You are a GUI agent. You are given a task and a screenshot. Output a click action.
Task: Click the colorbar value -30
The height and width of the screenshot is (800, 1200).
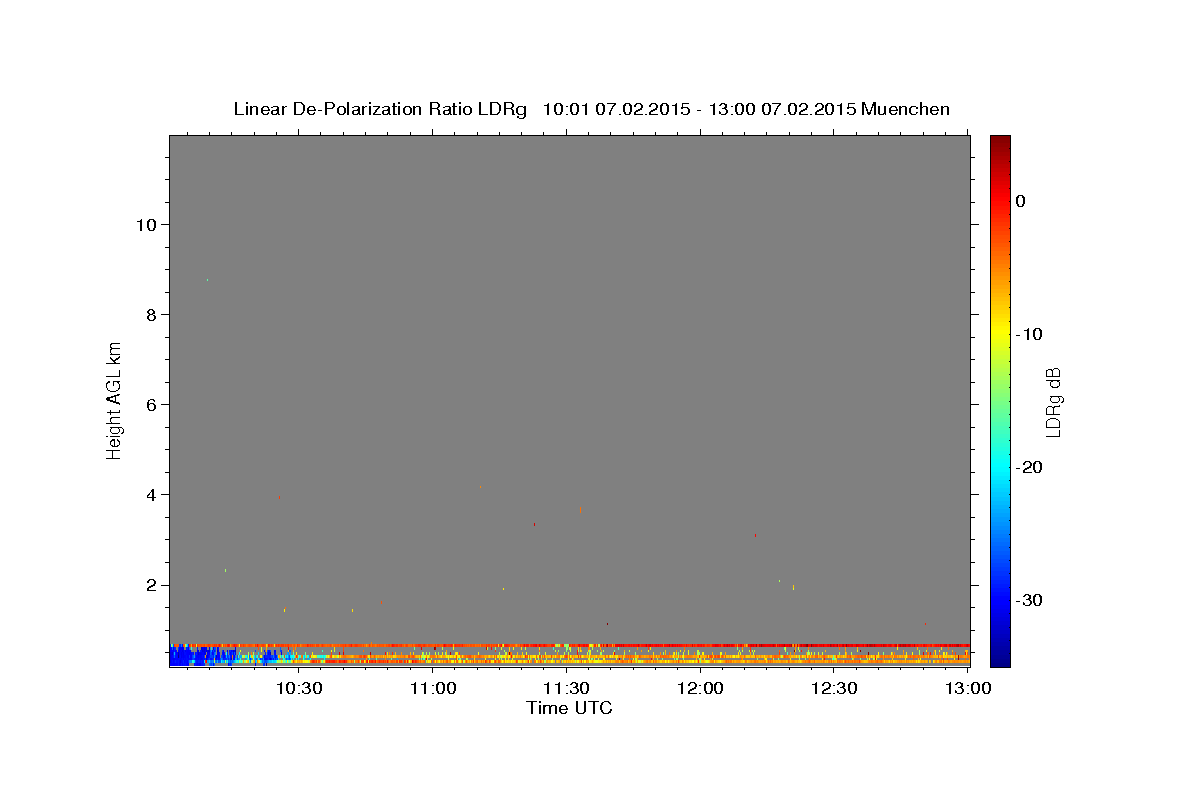tap(1030, 600)
